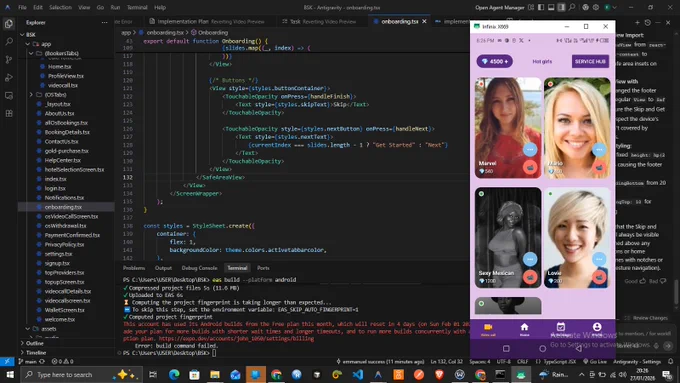This screenshot has width=680, height=383.
Task: Click Review Changes in the agent panel
Action: [646, 318]
